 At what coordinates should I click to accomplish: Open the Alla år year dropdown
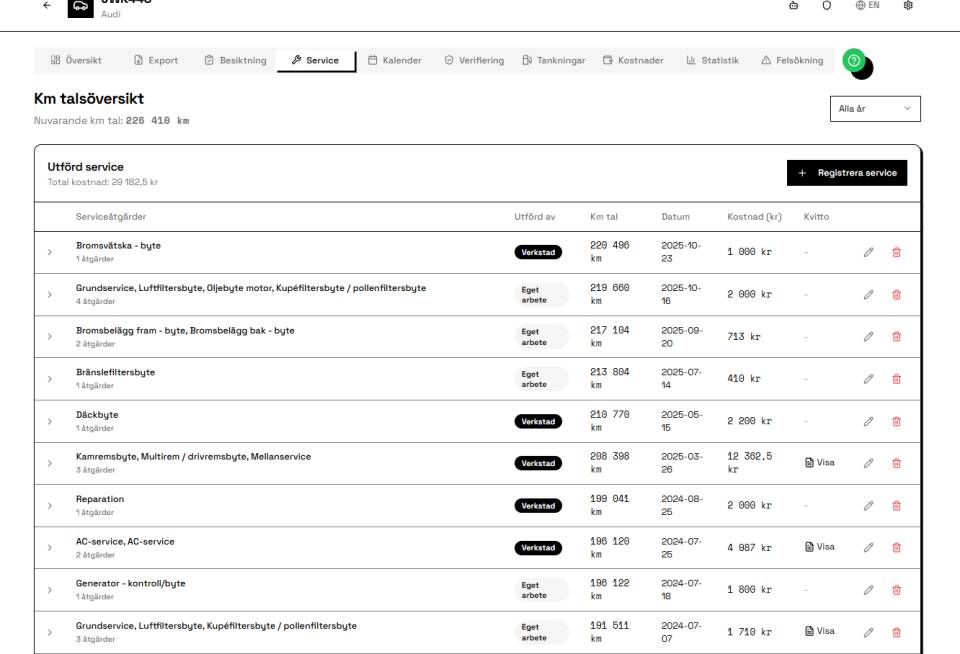[x=875, y=109]
